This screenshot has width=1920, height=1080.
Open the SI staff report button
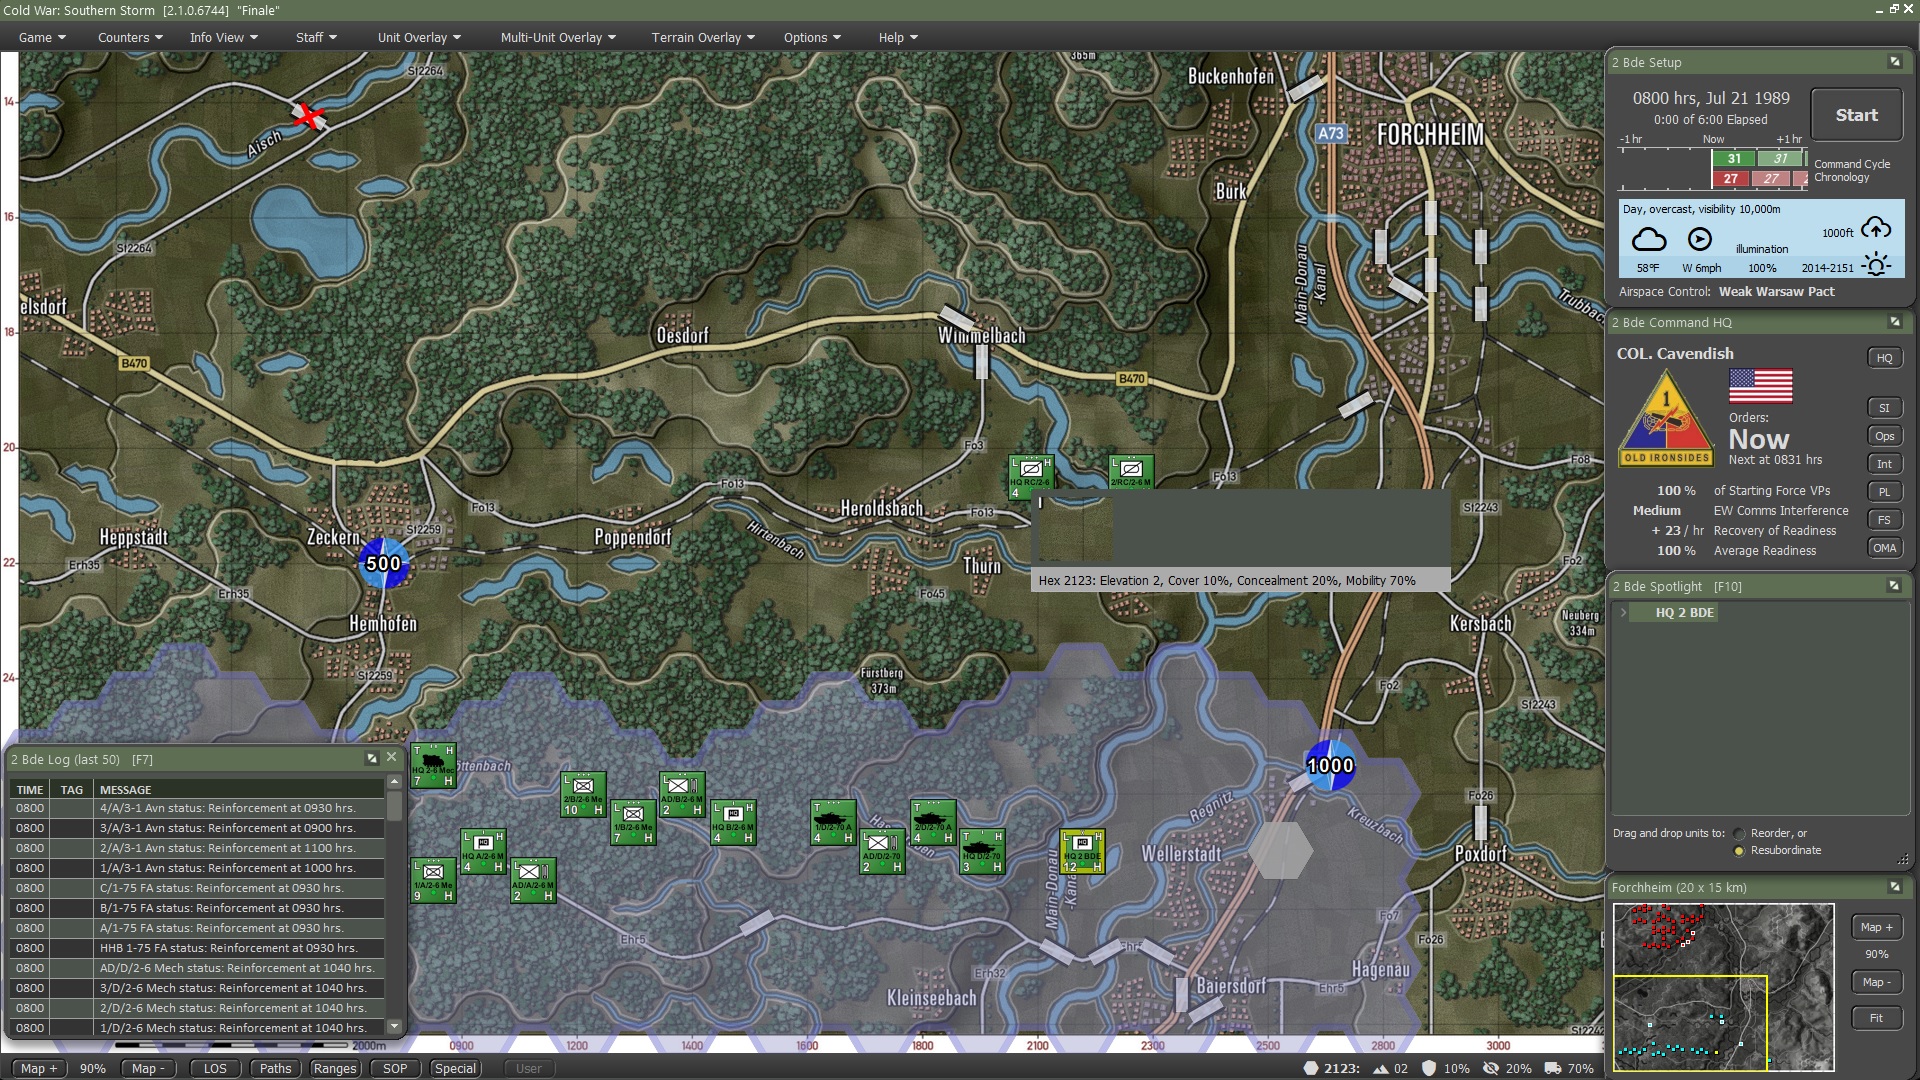1884,408
